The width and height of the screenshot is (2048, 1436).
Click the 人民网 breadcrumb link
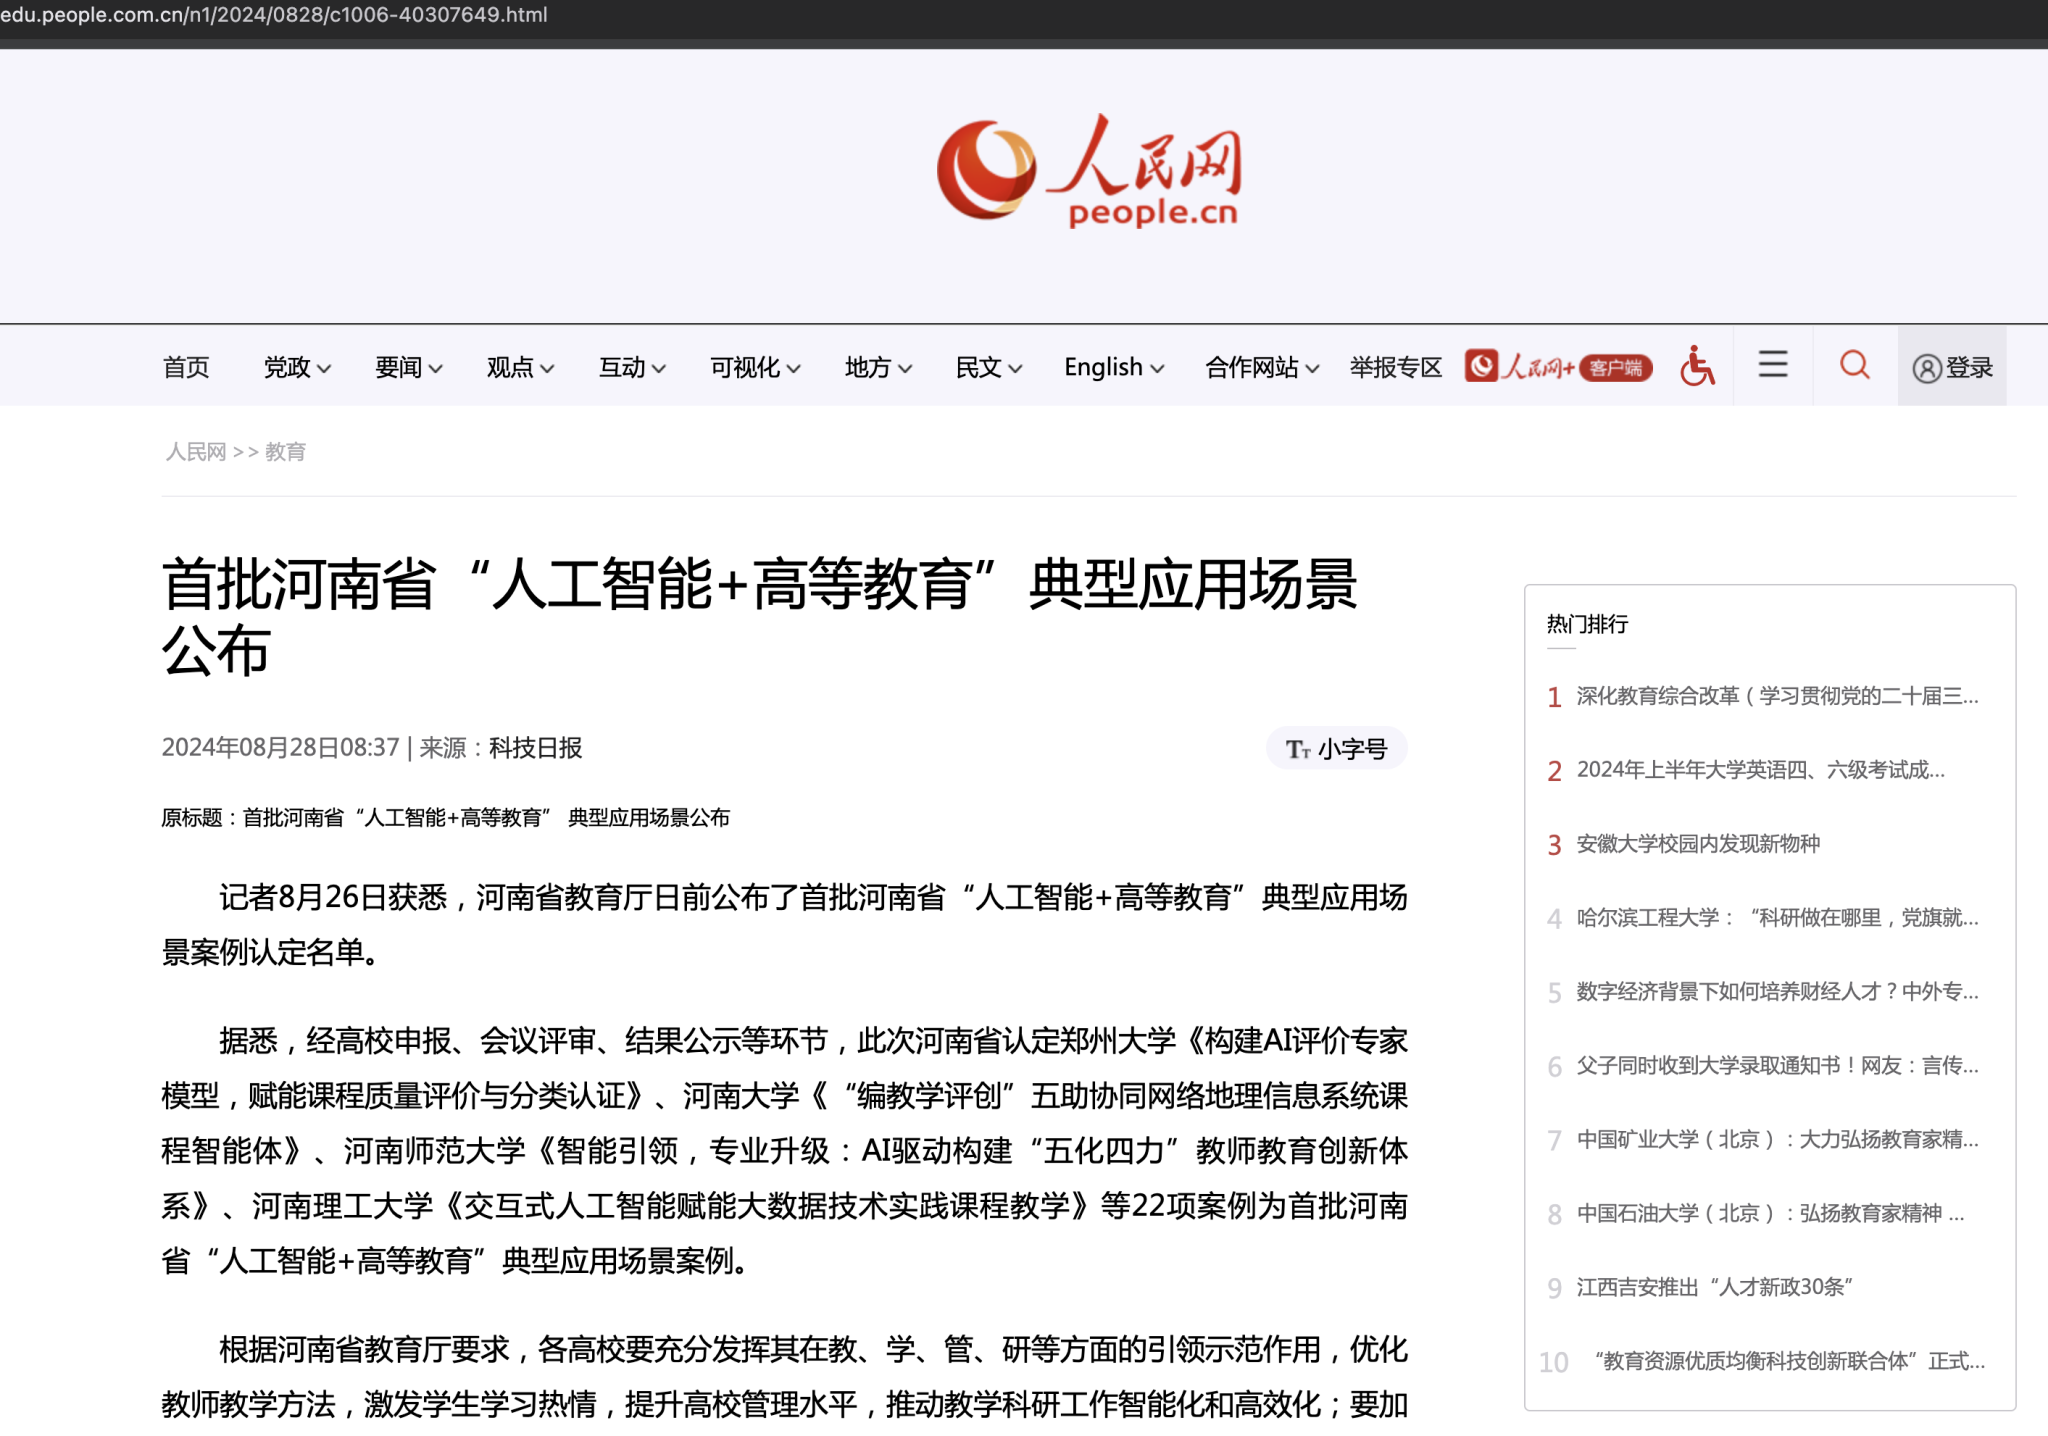196,452
